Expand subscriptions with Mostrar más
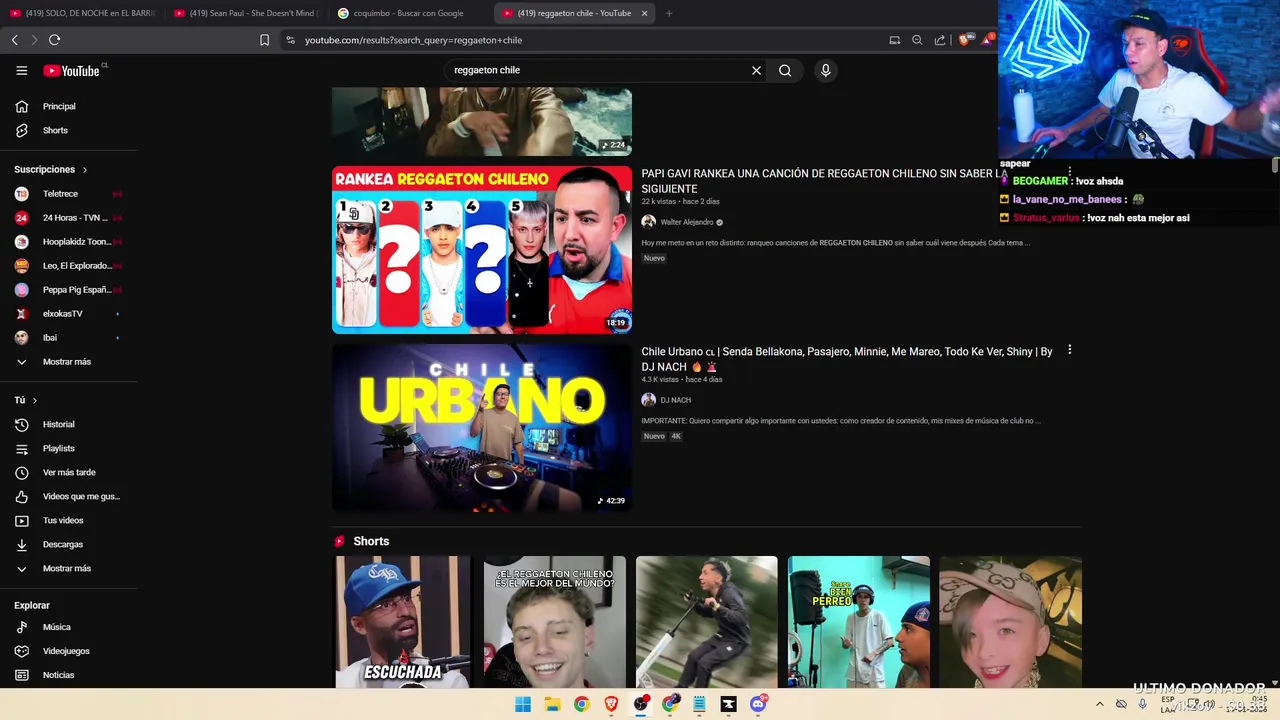 pos(68,362)
